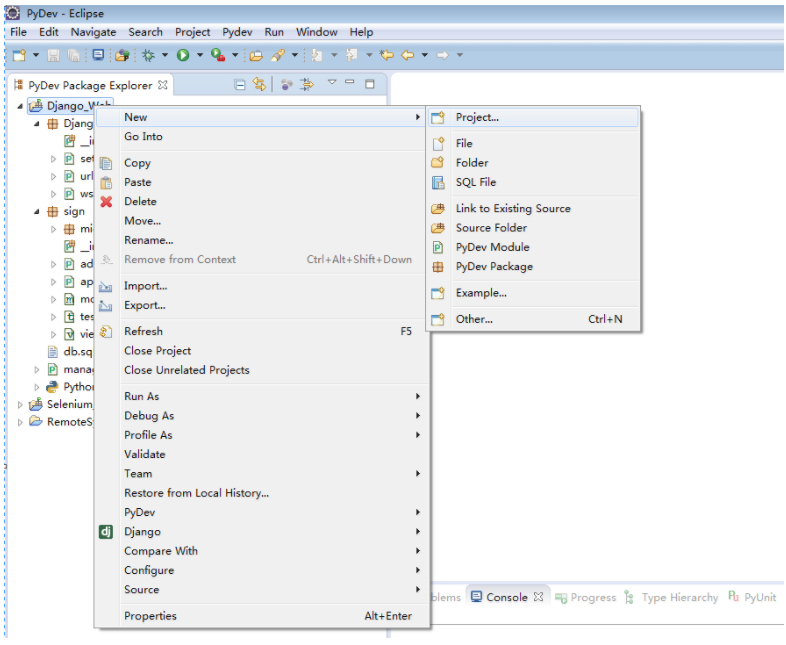The height and width of the screenshot is (645, 786).
Task: Select Link to Existing Source
Action: coord(533,208)
